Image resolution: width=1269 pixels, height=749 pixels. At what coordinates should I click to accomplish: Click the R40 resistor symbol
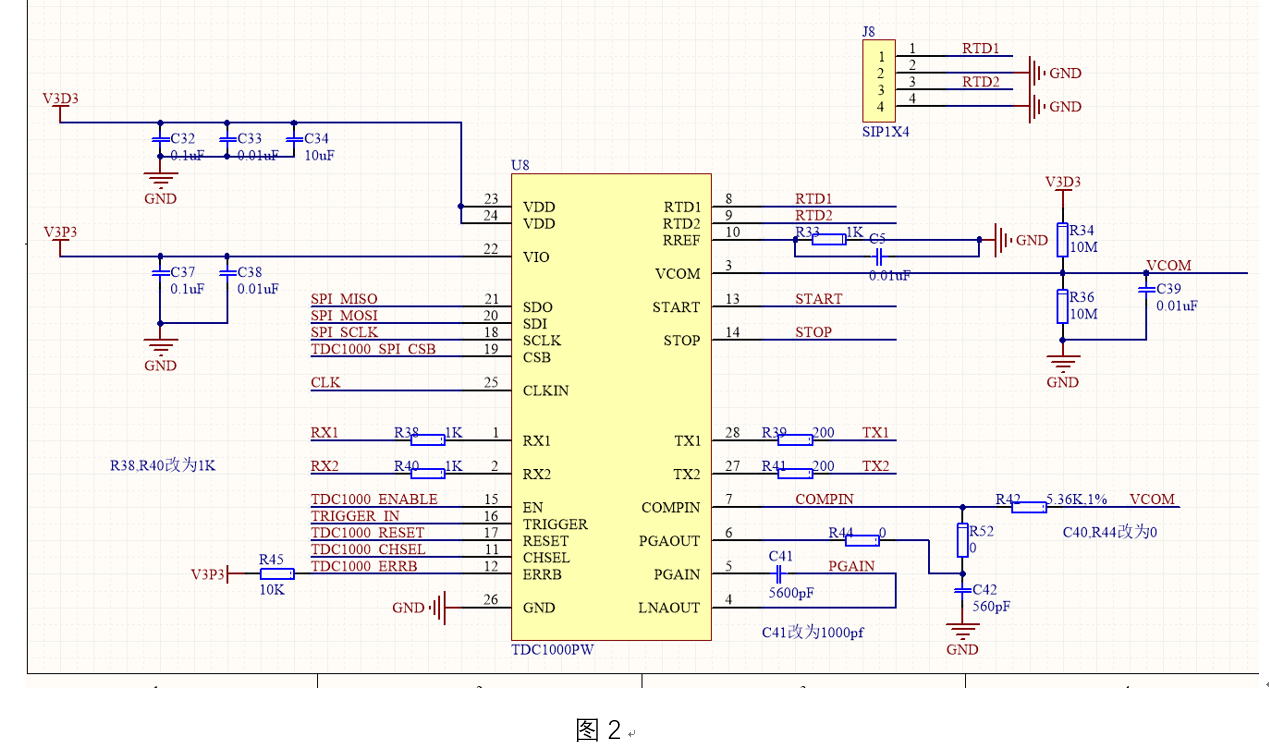[429, 474]
